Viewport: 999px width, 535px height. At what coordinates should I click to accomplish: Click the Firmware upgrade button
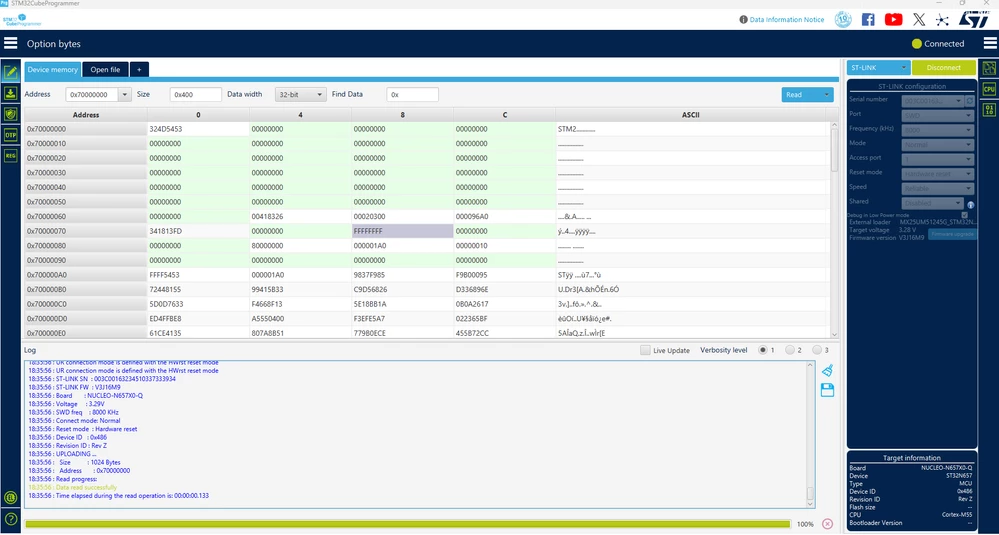[952, 234]
